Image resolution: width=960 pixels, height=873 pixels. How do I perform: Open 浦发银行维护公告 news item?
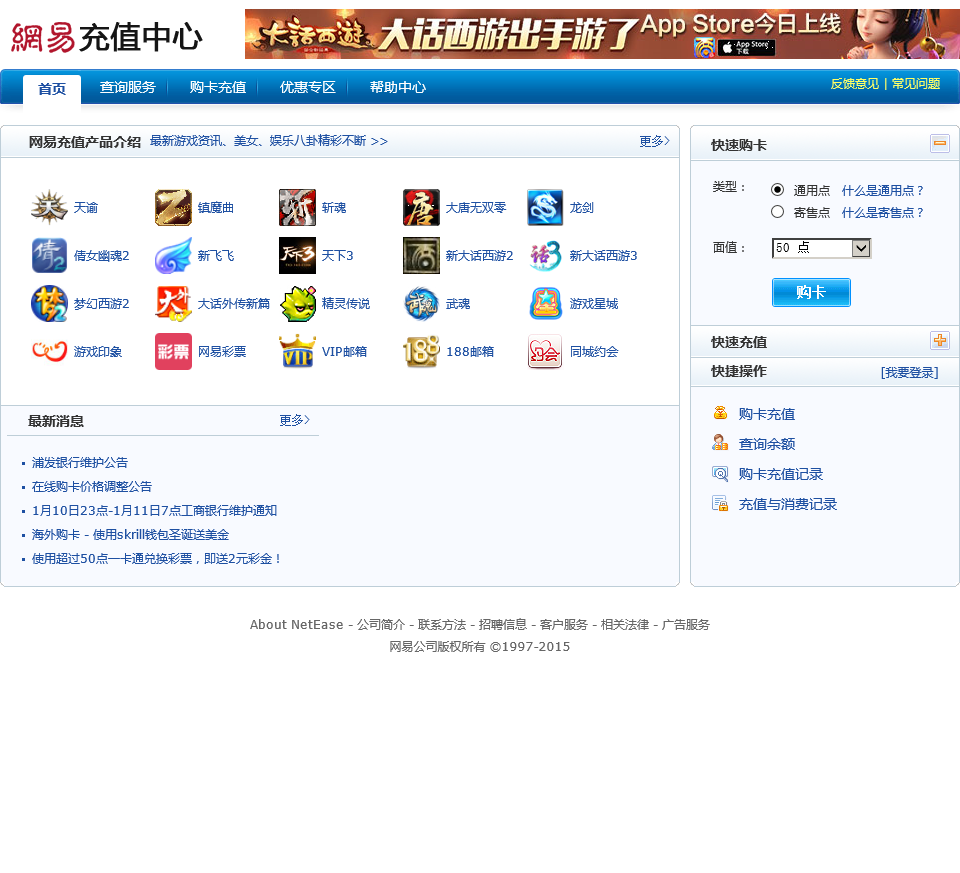click(80, 462)
